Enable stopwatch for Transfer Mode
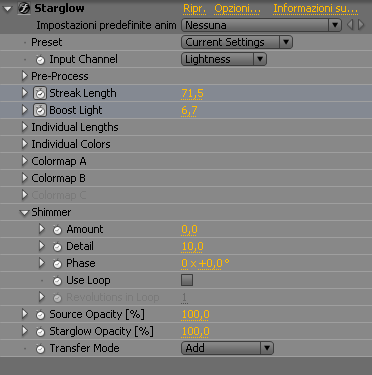Image resolution: width=372 pixels, height=375 pixels. [40, 349]
